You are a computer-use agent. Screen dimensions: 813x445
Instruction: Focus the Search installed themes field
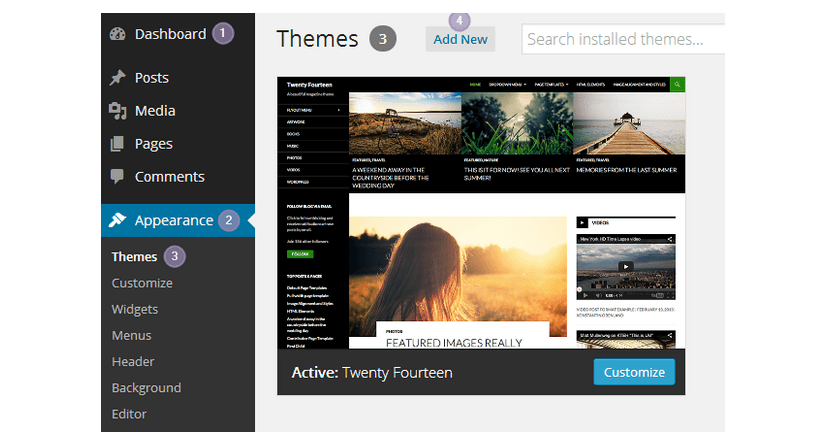click(623, 39)
